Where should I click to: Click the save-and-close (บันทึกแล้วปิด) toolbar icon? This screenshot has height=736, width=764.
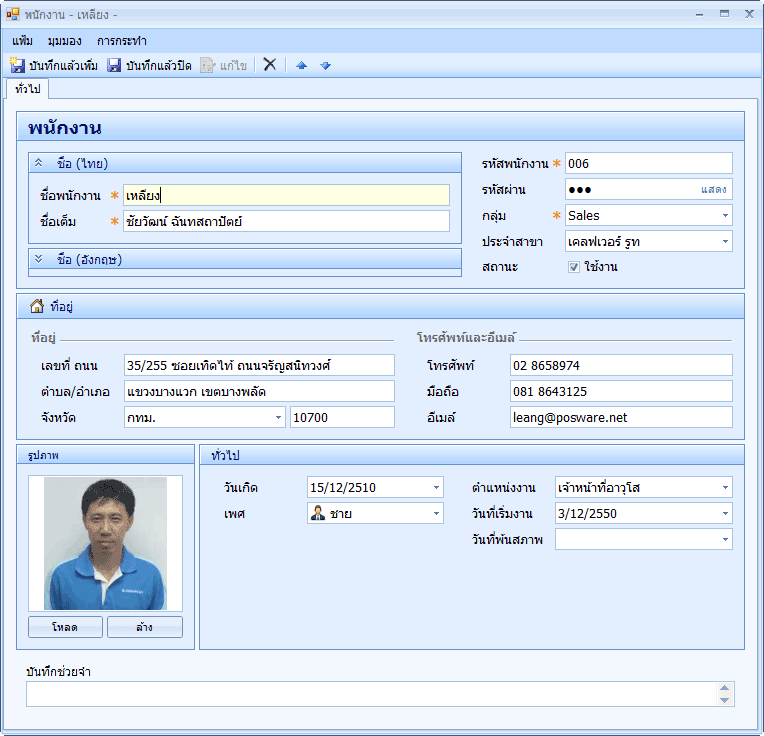tap(114, 65)
